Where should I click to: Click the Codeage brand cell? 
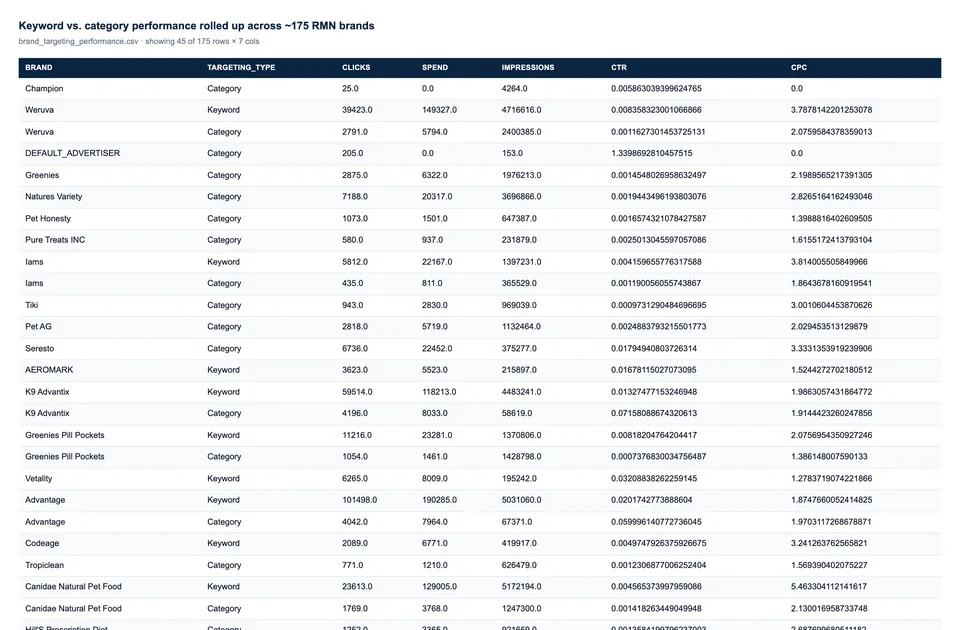(x=42, y=543)
